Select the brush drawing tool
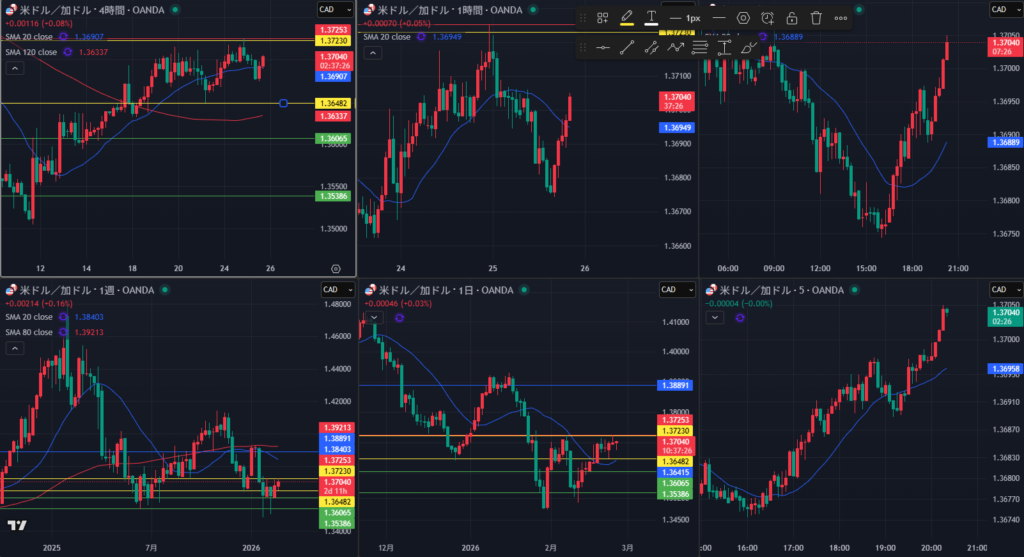1024x557 pixels. click(x=749, y=47)
